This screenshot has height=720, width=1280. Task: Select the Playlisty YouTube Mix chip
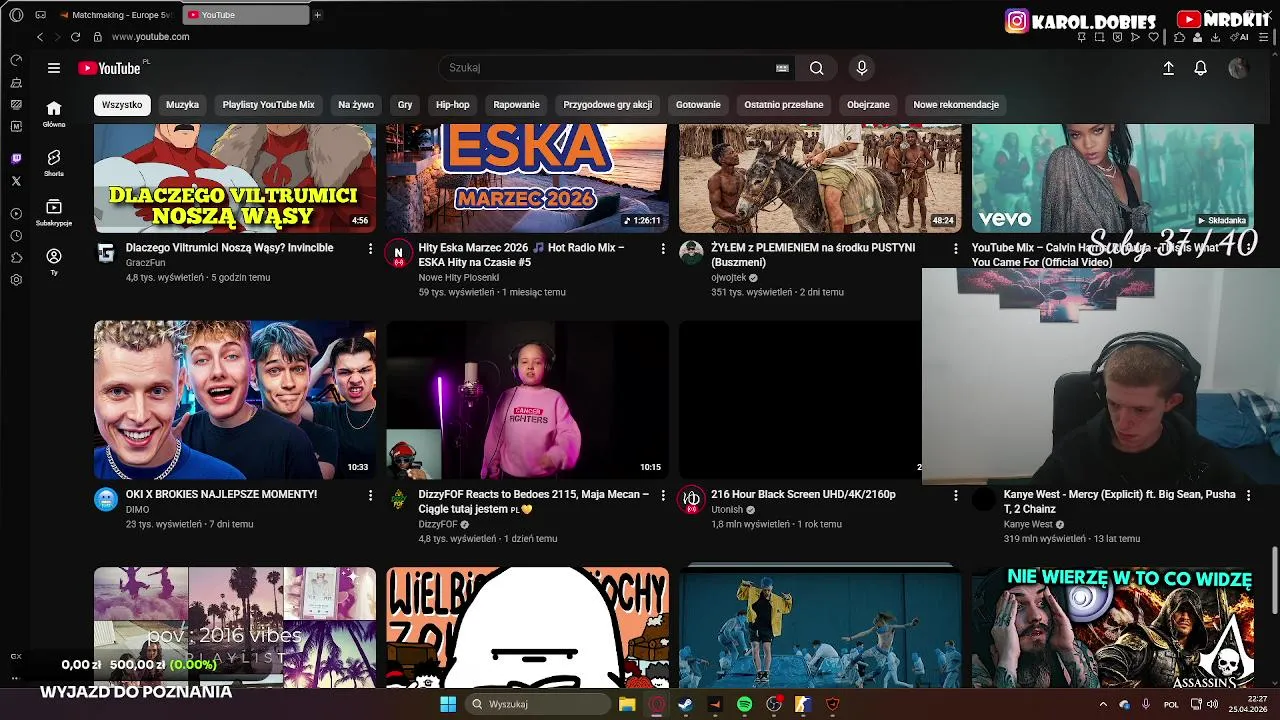268,105
